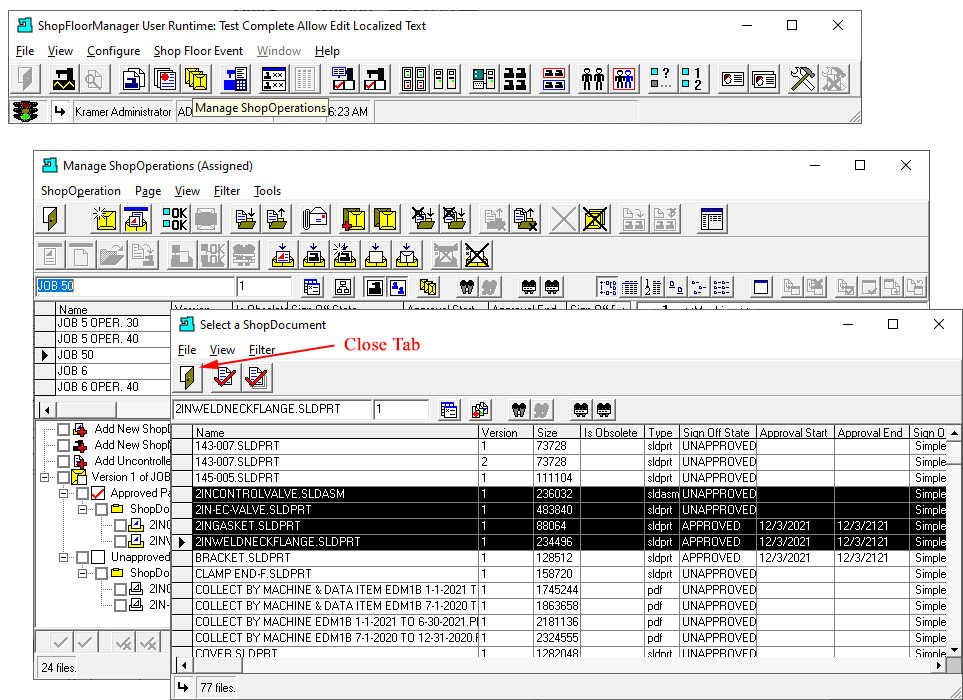This screenshot has width=963, height=700.
Task: Click the filter table icon in Select a ShopDocument
Action: [x=450, y=410]
